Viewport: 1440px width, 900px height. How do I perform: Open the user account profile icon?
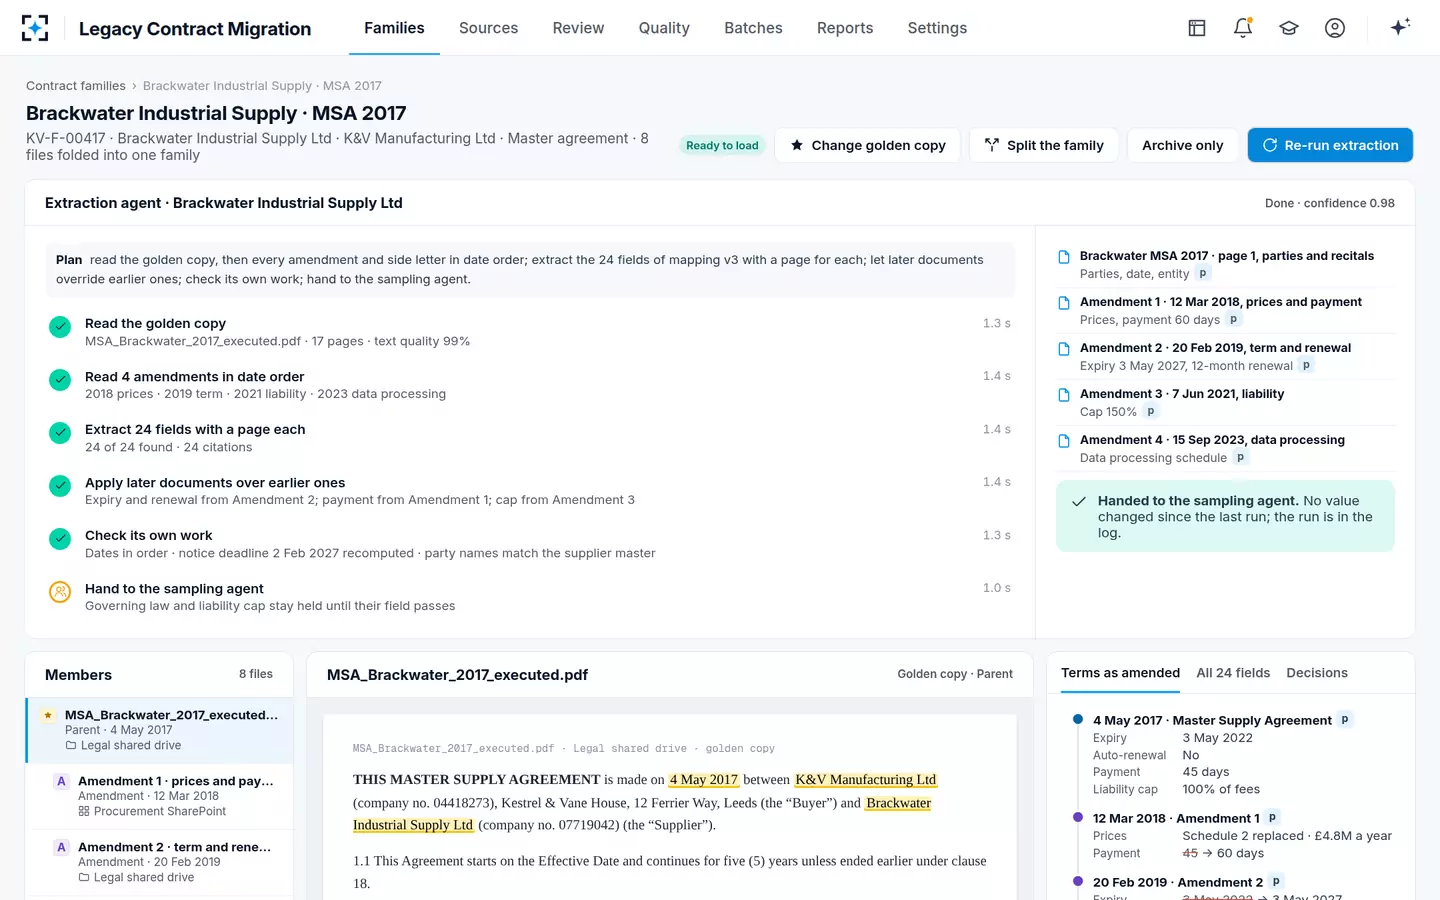click(x=1335, y=28)
